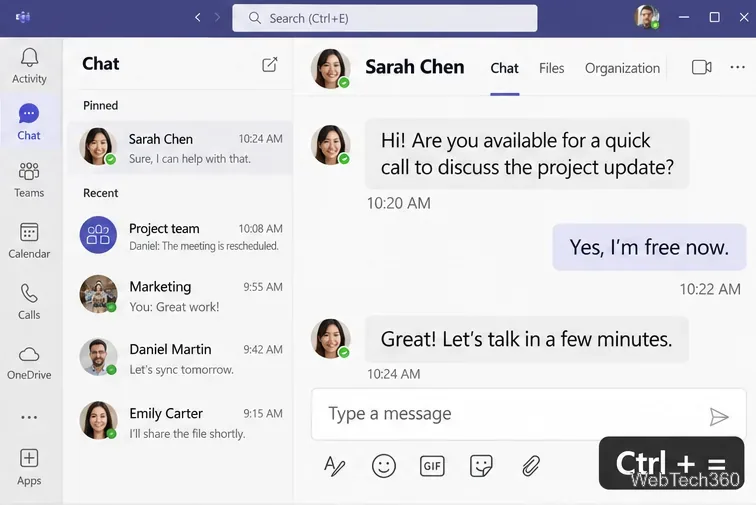Open the Calendar in the sidebar

29,240
